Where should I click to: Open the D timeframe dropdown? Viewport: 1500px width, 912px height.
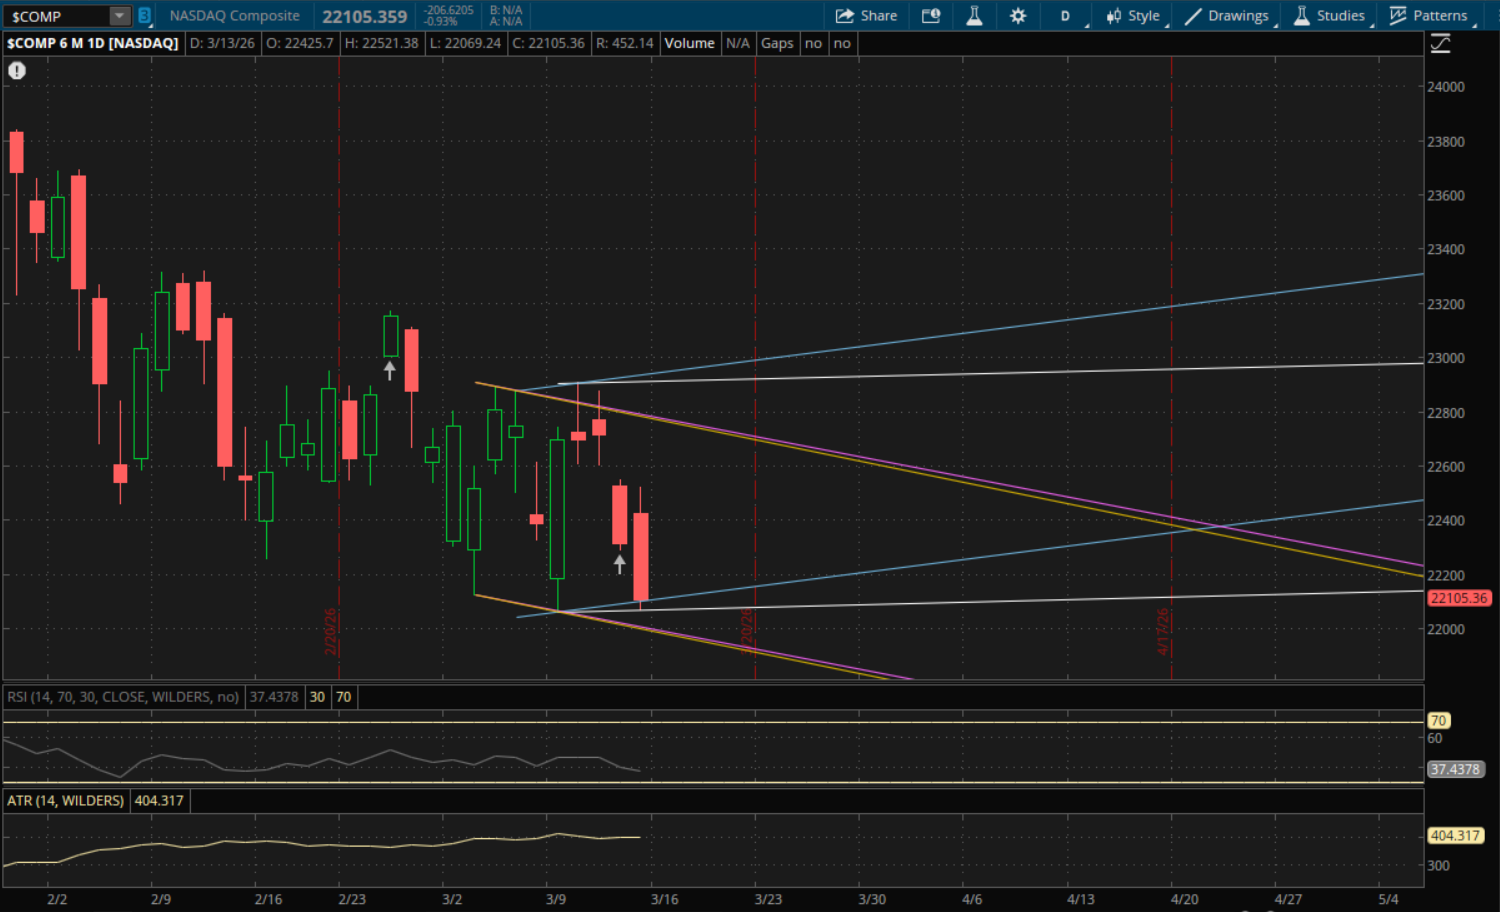click(1066, 16)
